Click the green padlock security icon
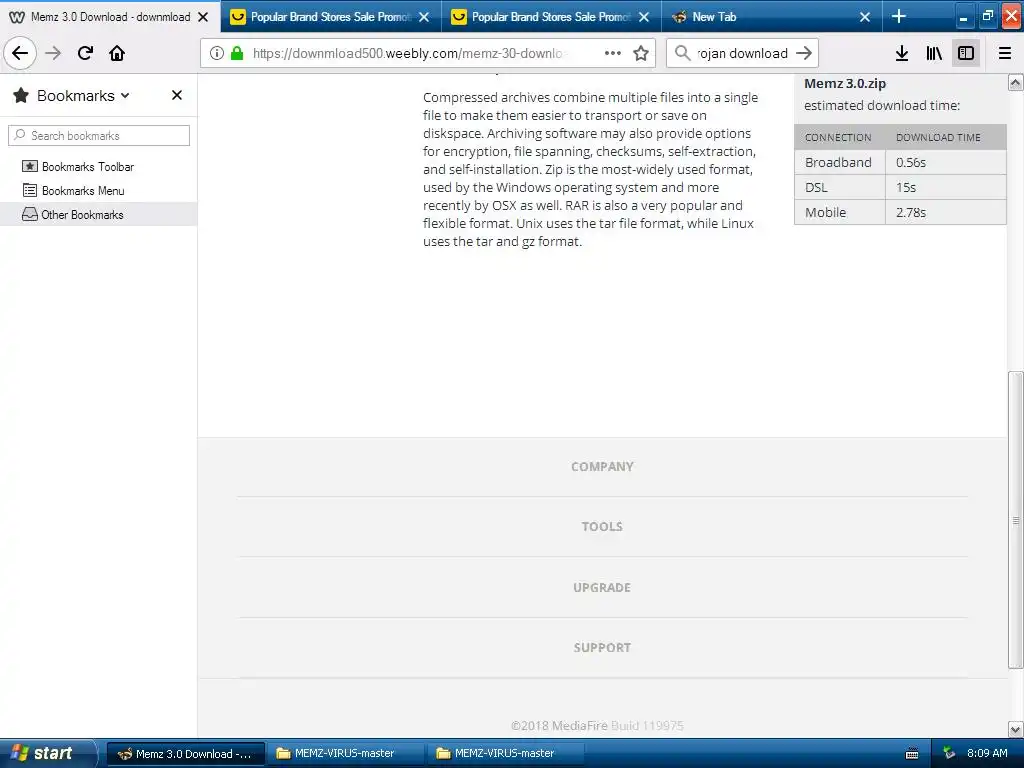Screen dimensions: 1024x768 tap(237, 53)
